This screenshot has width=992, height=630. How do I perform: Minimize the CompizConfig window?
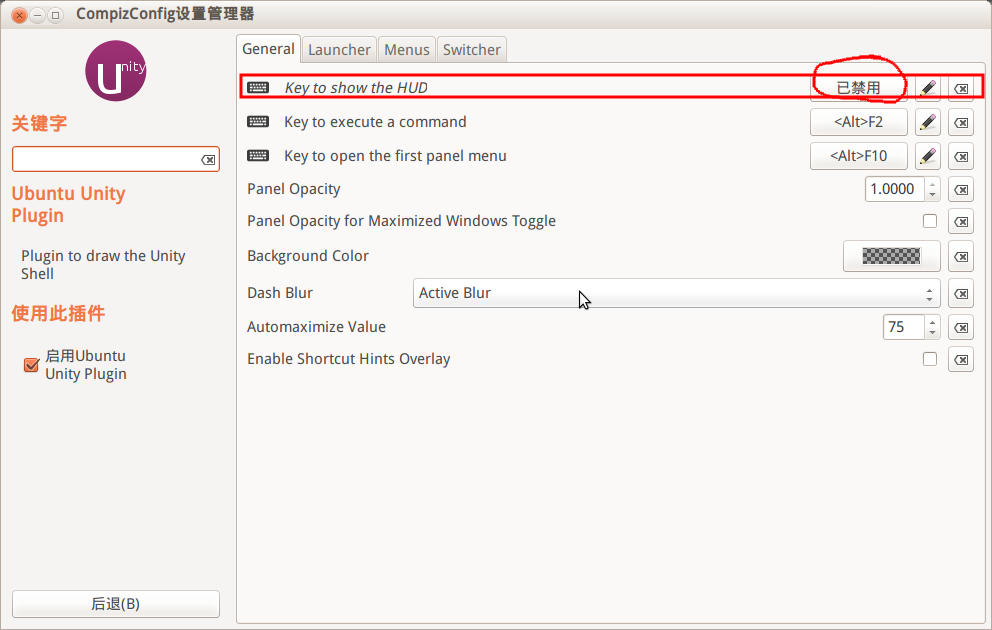(x=37, y=15)
